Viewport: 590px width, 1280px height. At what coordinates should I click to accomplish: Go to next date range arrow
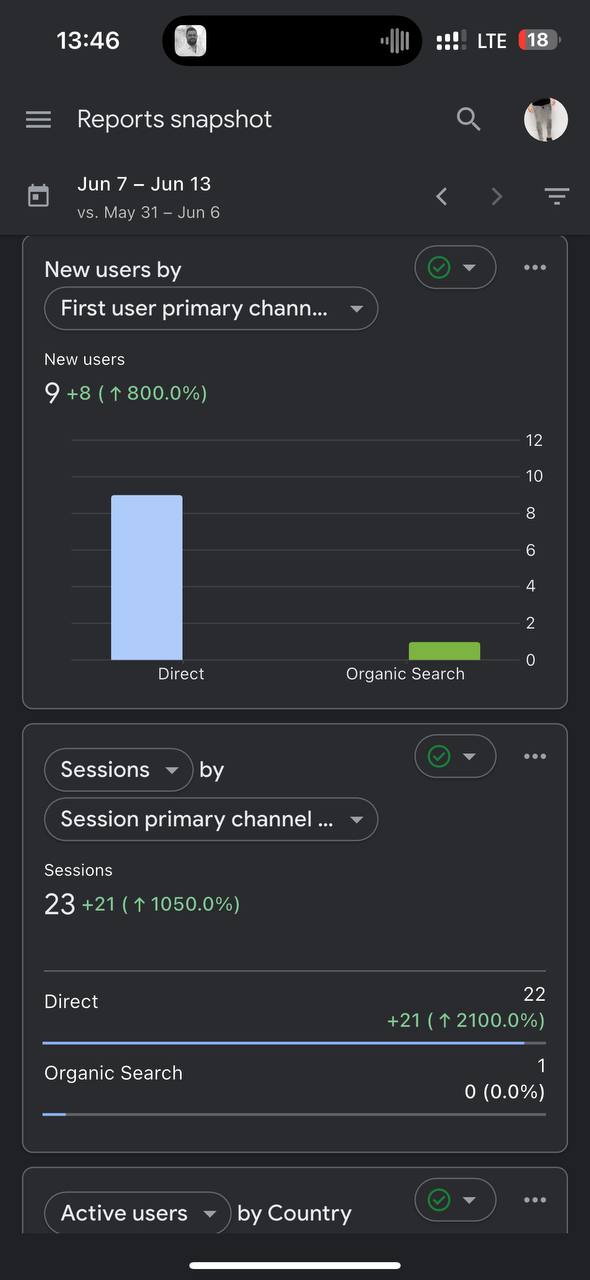click(497, 197)
